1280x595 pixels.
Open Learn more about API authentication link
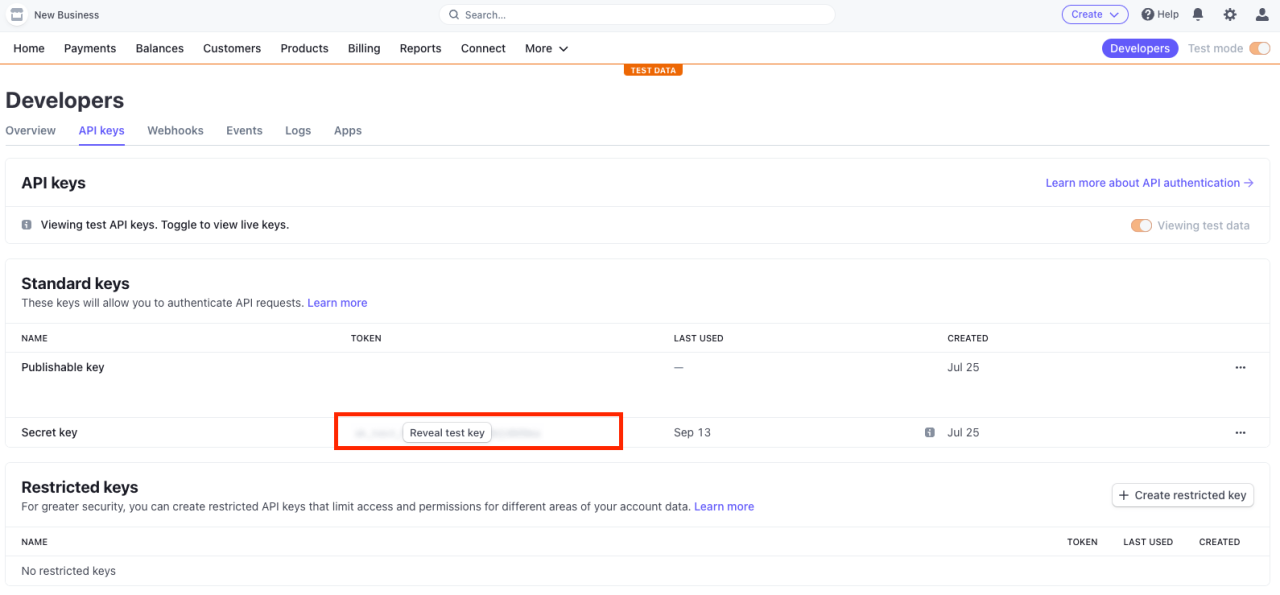pos(1150,183)
